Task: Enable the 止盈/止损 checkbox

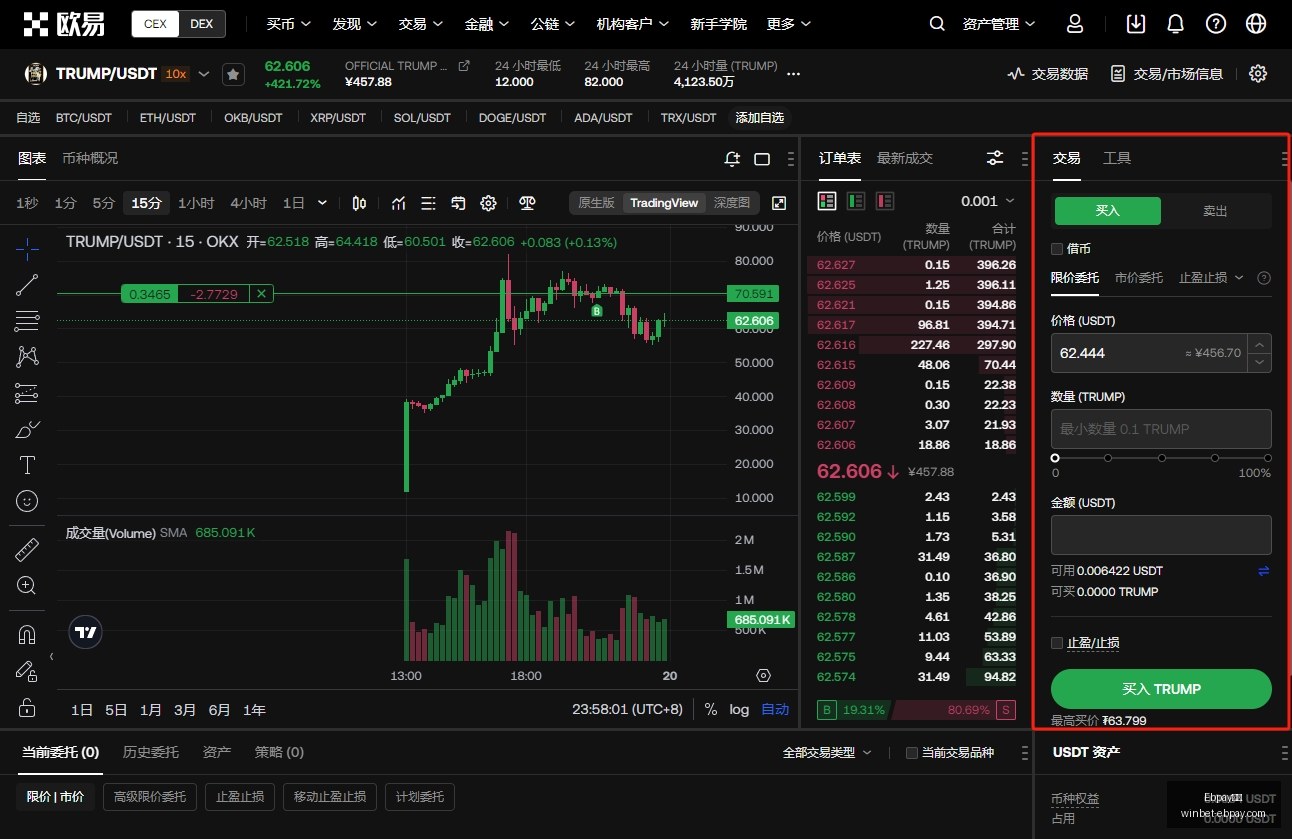Action: [1057, 643]
